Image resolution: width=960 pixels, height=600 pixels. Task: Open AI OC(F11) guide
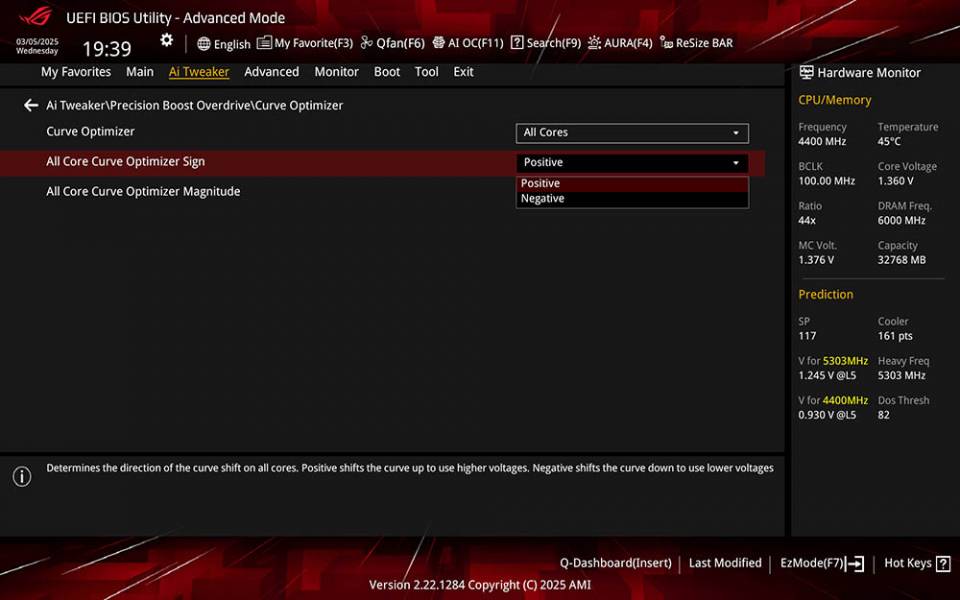(468, 43)
